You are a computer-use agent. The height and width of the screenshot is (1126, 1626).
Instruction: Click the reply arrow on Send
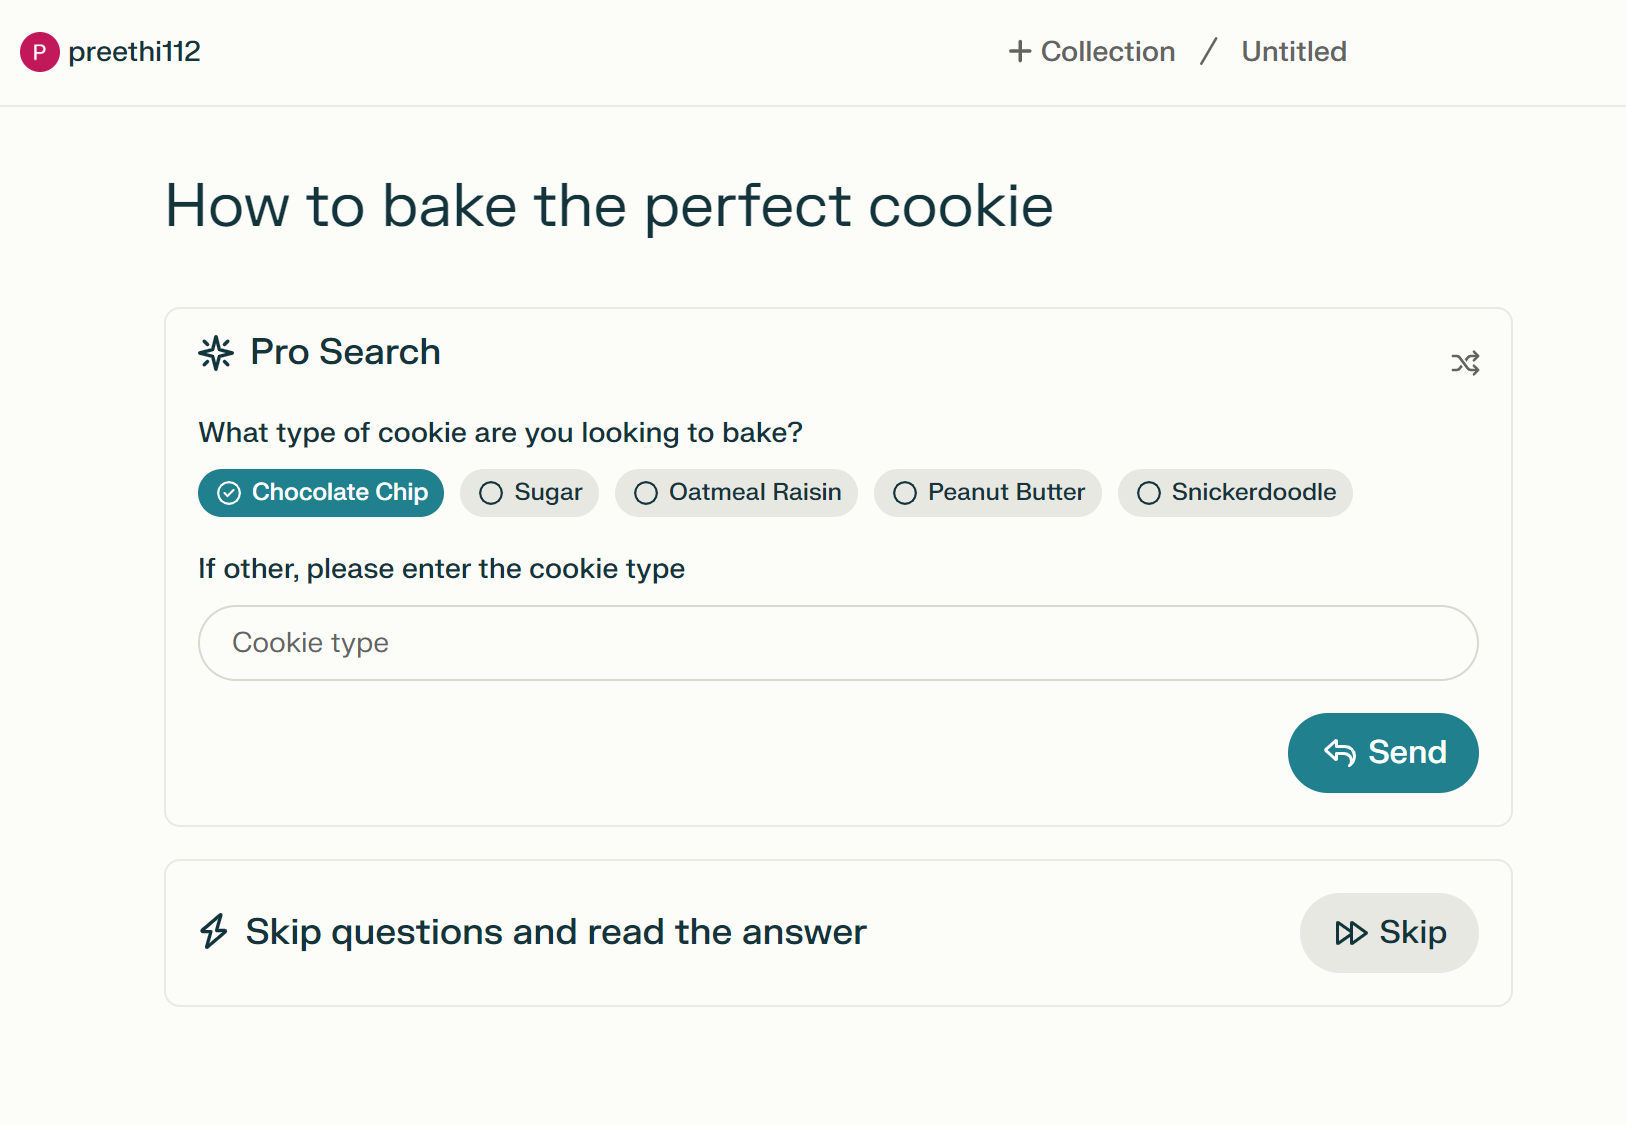click(1340, 752)
